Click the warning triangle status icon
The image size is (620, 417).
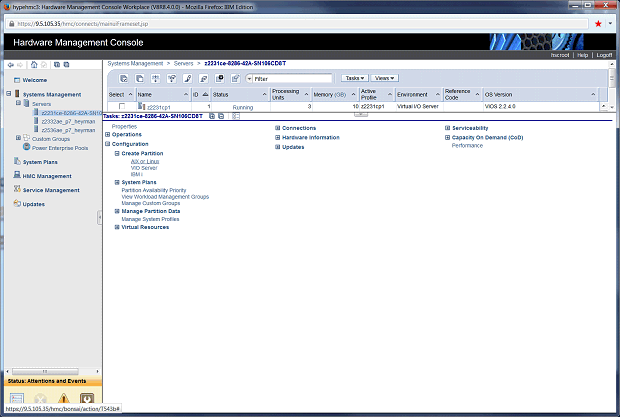coord(64,398)
